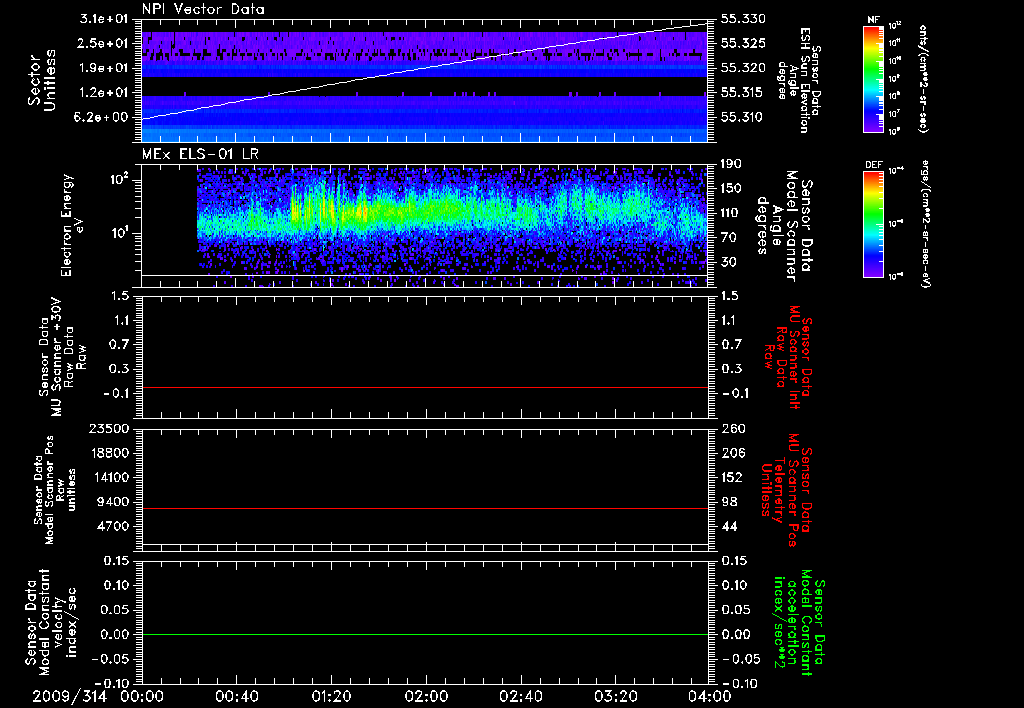Image resolution: width=1024 pixels, height=708 pixels.
Task: Click the 150 scanner angle tick value
Action: 731,189
